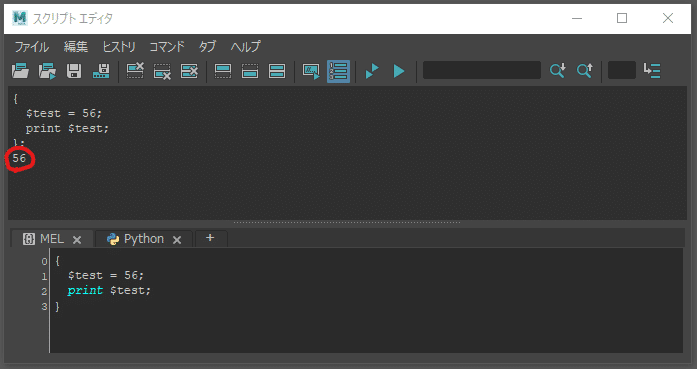Click the Maya logo in the title bar
697x369 pixels.
pyautogui.click(x=20, y=18)
